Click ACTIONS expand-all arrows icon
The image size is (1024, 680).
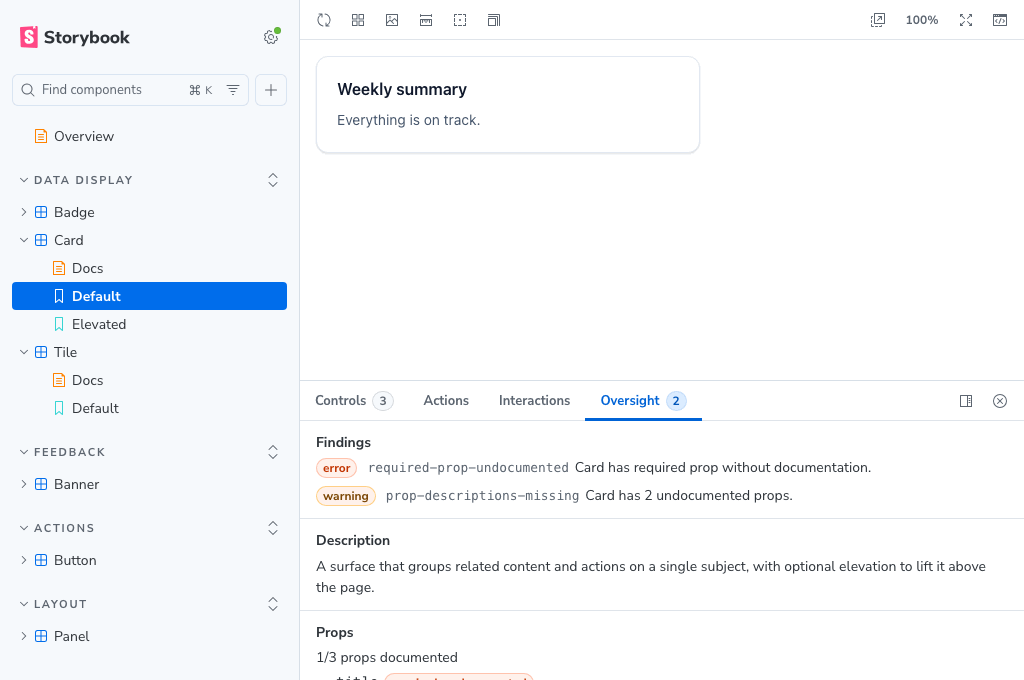point(273,528)
